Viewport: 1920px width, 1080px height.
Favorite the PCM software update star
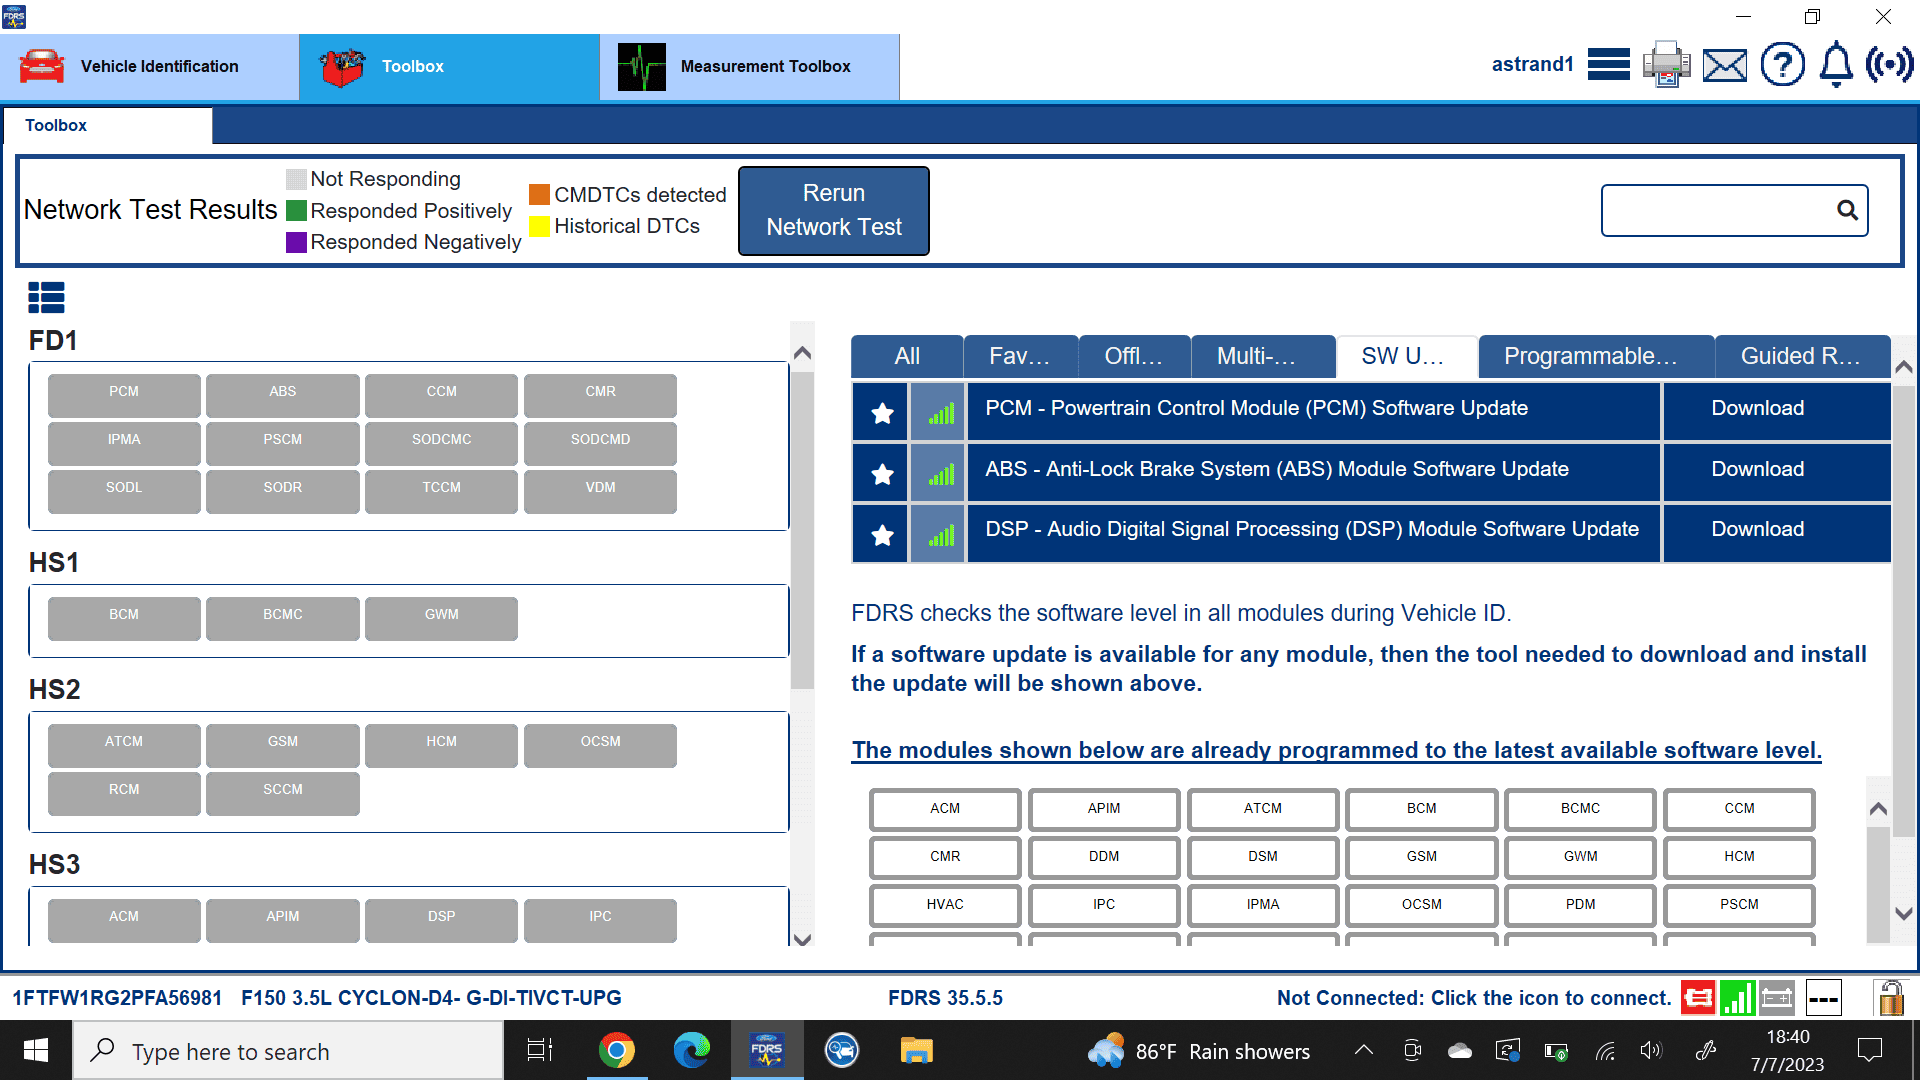[880, 412]
